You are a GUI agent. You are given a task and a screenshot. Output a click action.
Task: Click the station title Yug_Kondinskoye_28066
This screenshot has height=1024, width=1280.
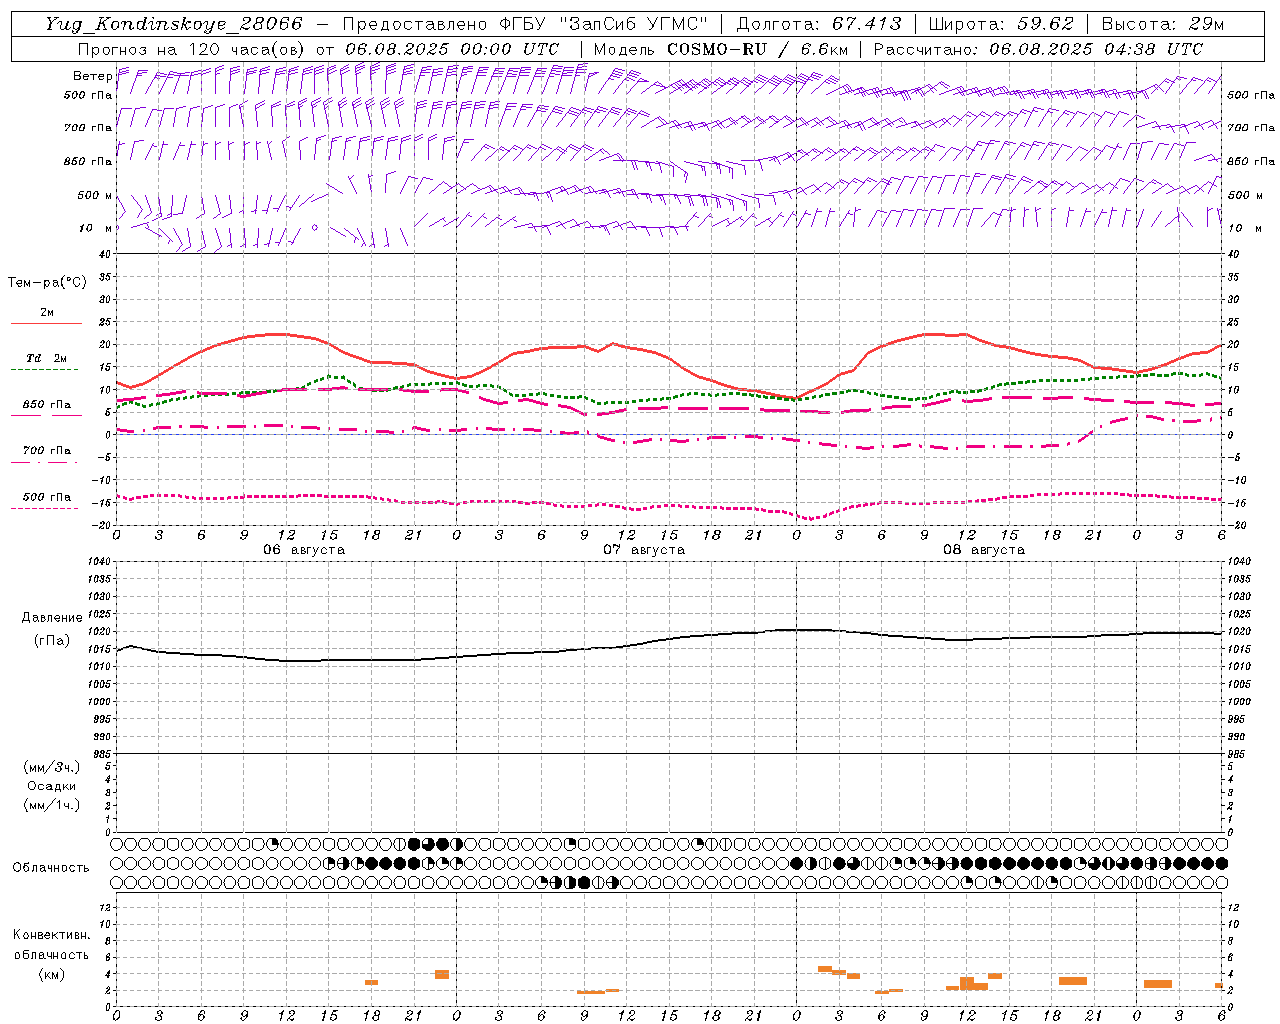point(173,24)
